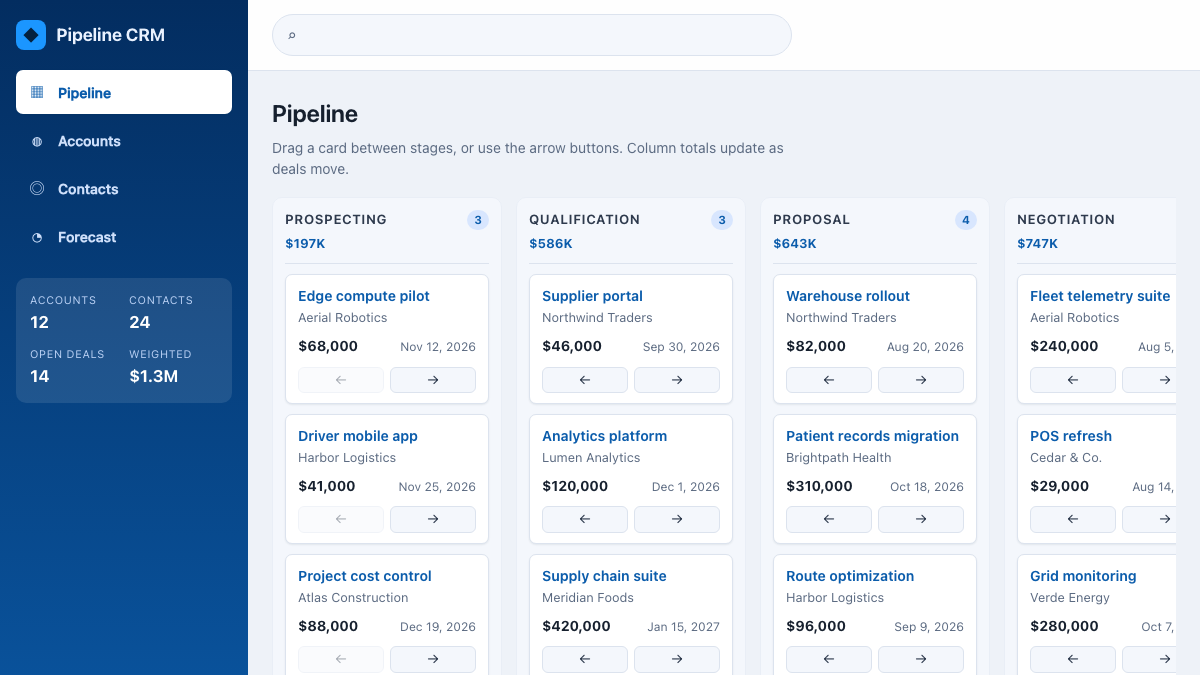Open the Patient records migration deal
This screenshot has height=675, width=1200.
872,436
